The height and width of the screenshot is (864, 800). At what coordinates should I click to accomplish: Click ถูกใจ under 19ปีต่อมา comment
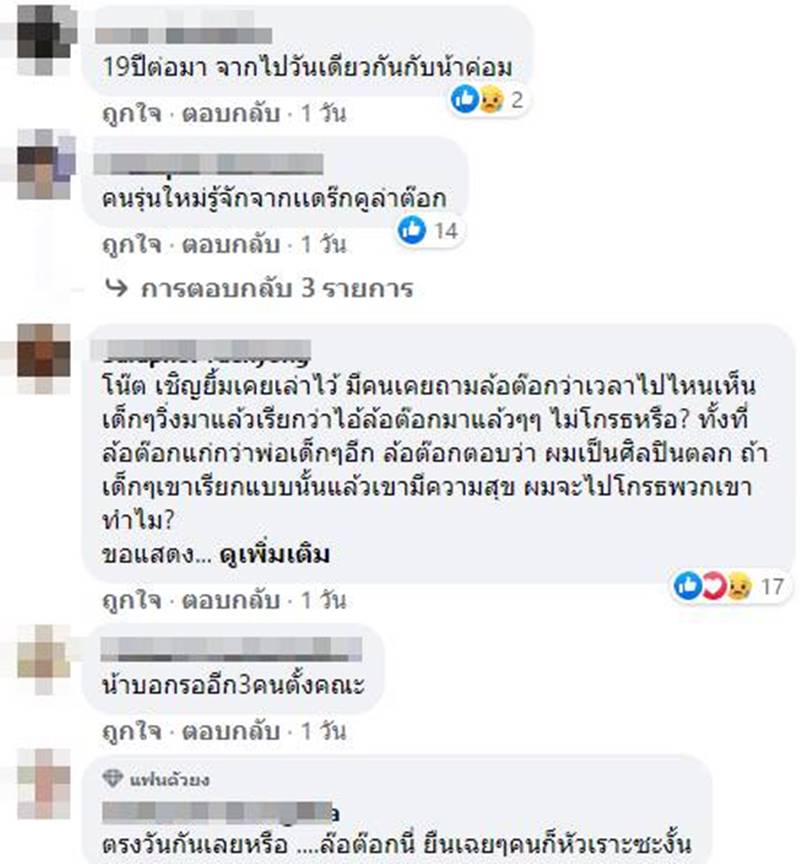132,114
